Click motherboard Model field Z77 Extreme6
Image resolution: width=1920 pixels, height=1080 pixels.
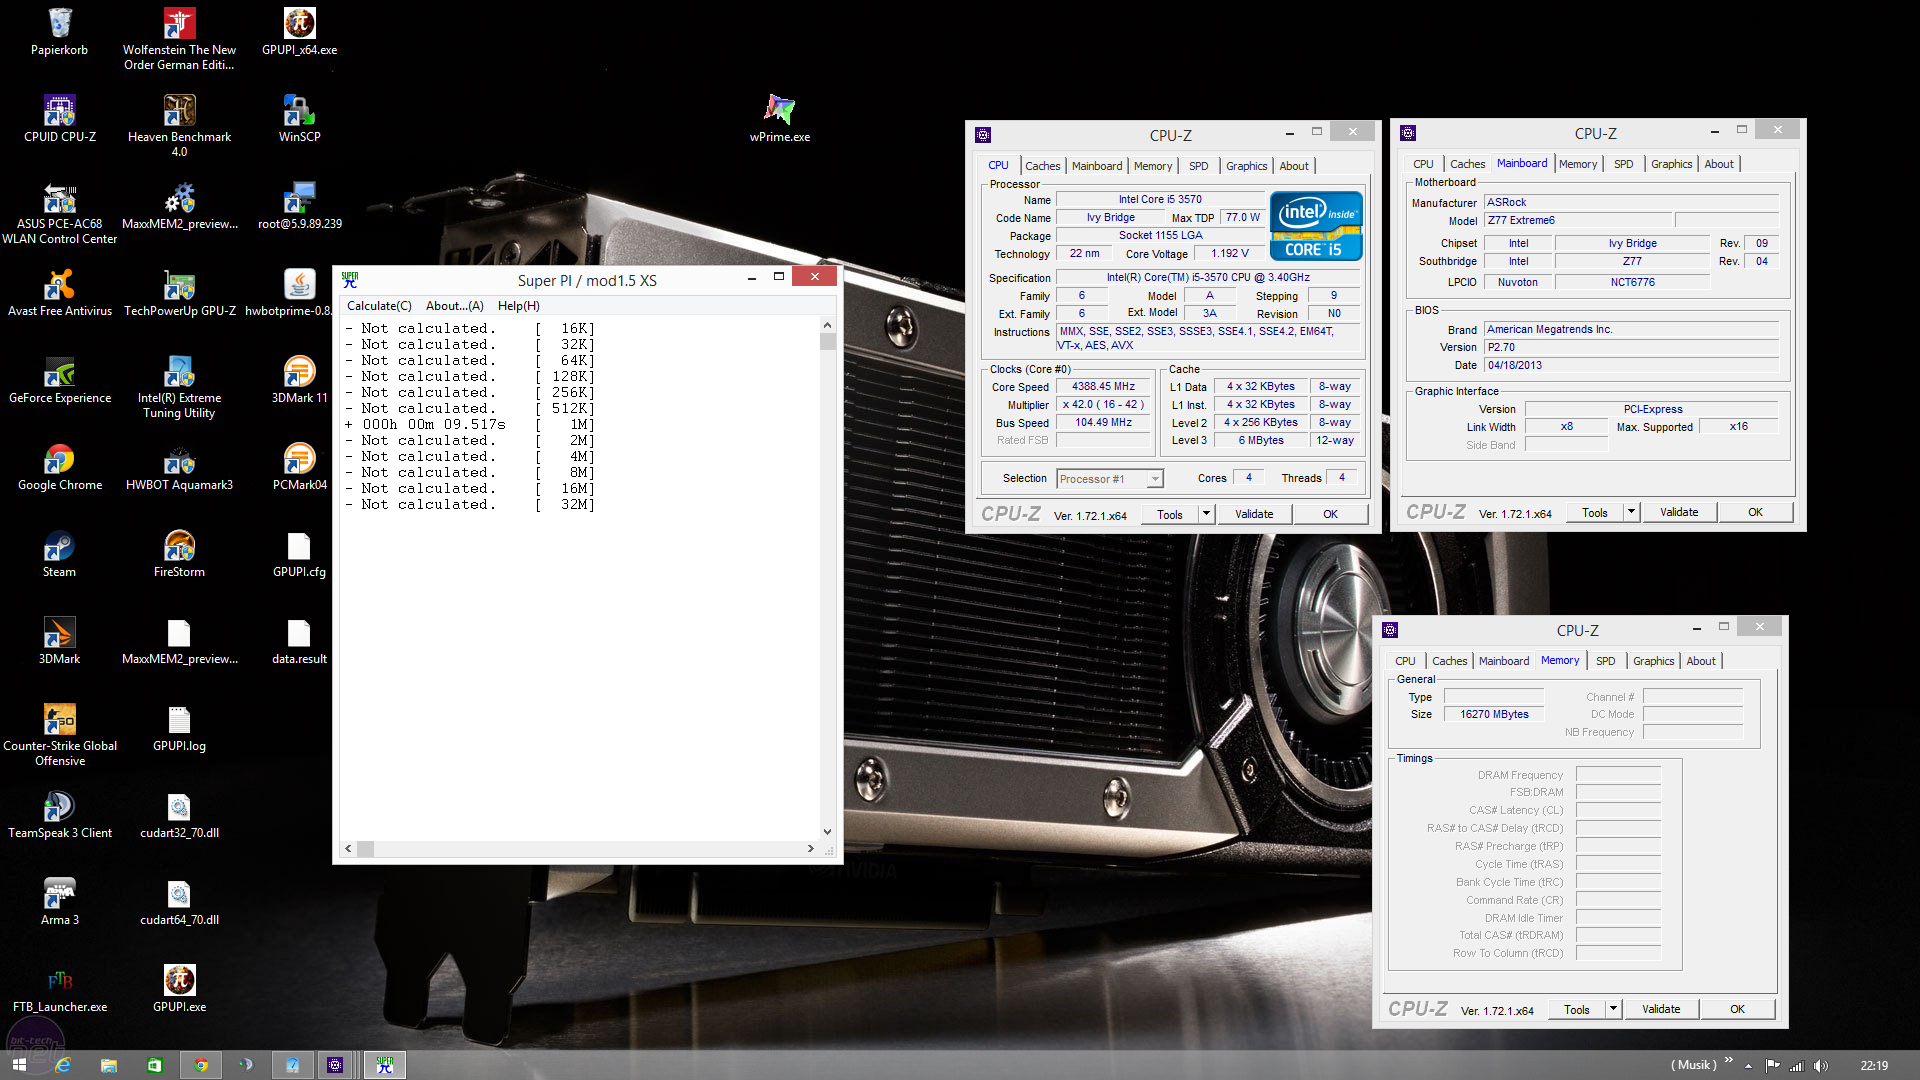coord(1578,220)
